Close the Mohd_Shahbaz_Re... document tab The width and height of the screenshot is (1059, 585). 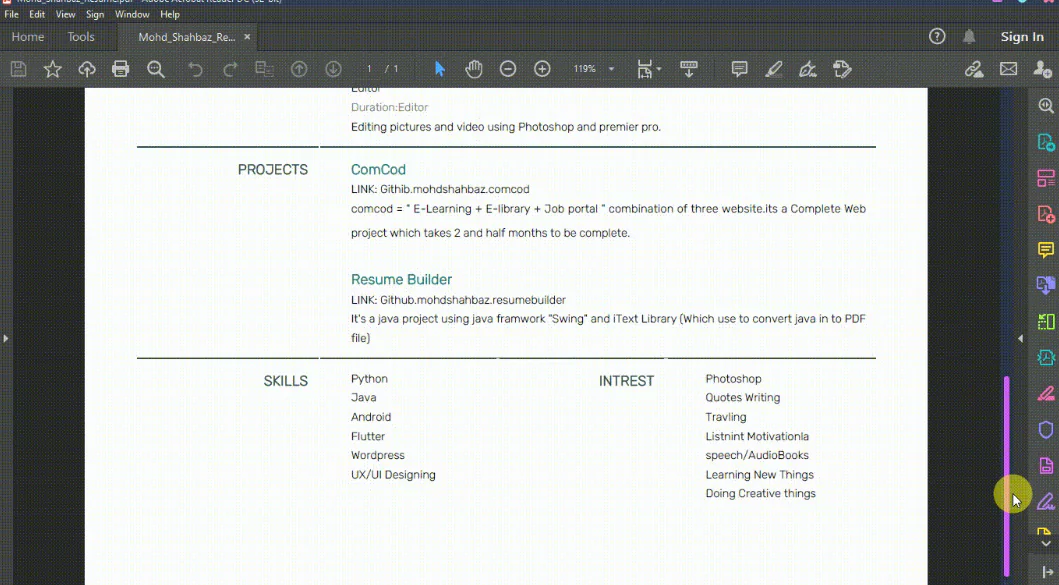click(247, 36)
